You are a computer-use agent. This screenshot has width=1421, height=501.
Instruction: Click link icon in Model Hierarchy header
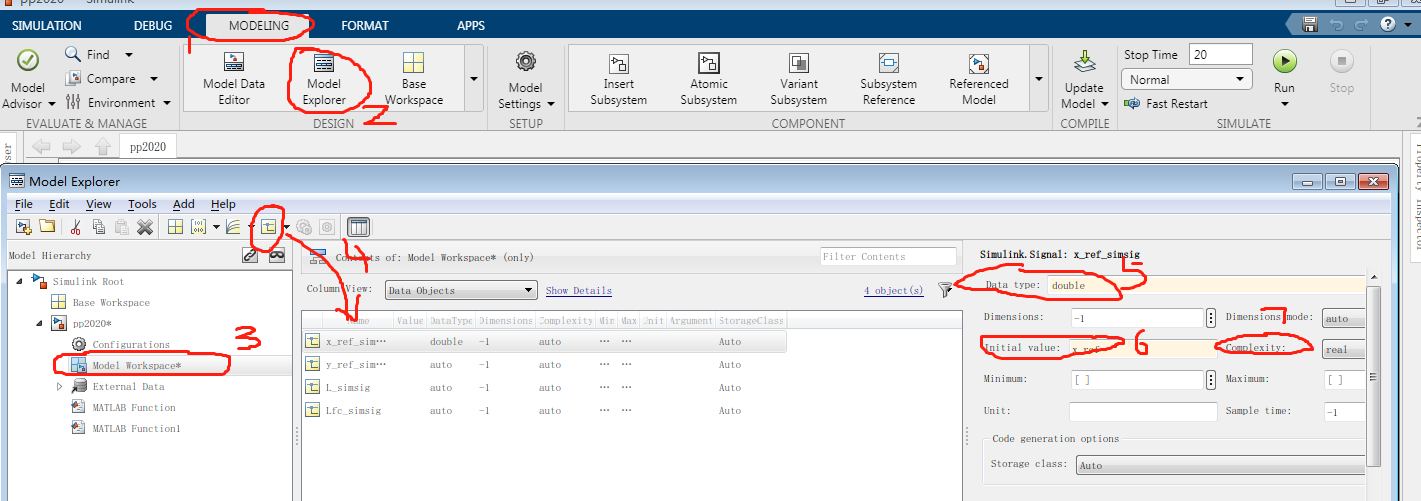click(x=251, y=255)
